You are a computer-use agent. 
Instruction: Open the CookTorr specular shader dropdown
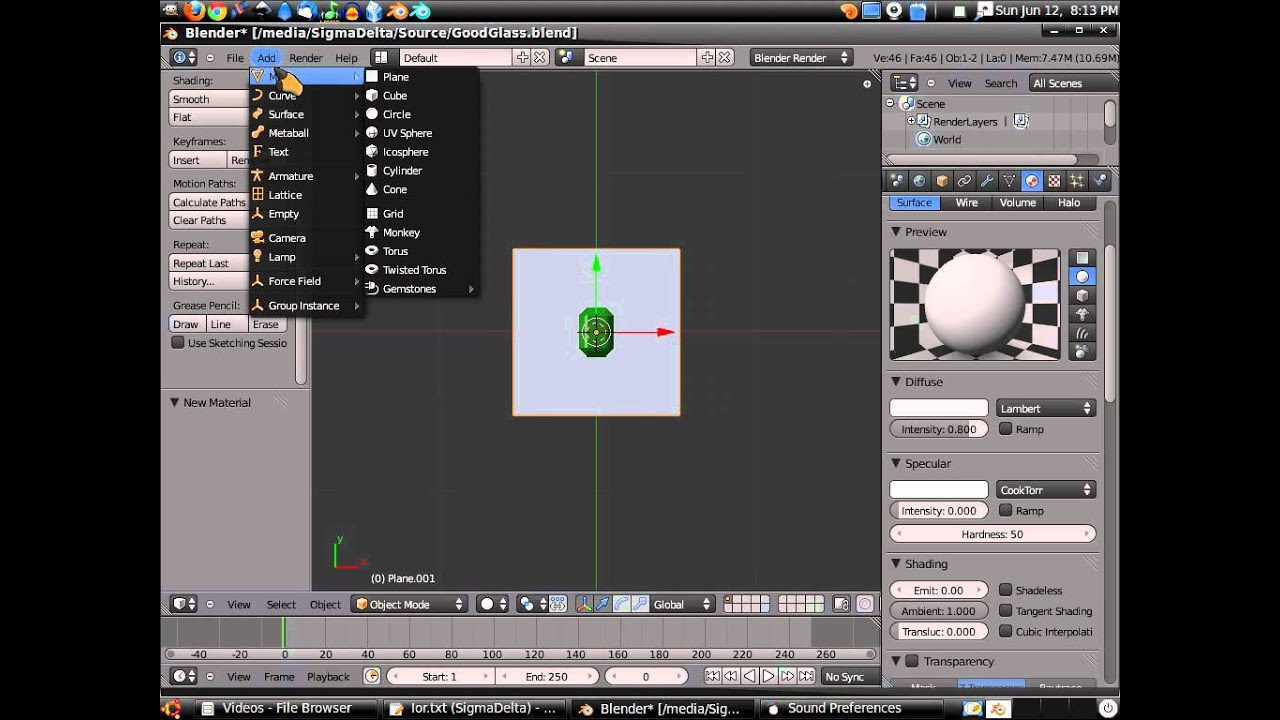1046,490
